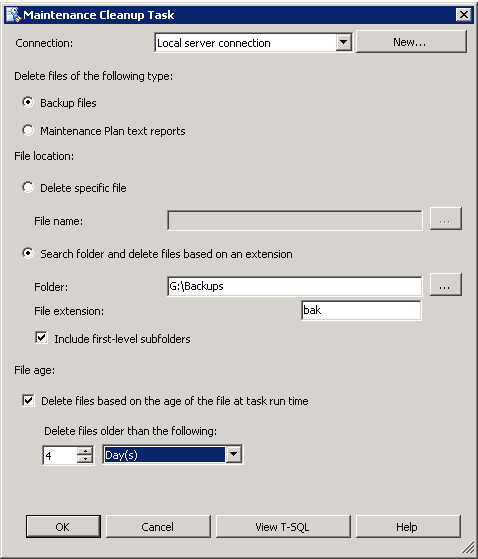
Task: Click New... to create a connection
Action: [411, 42]
